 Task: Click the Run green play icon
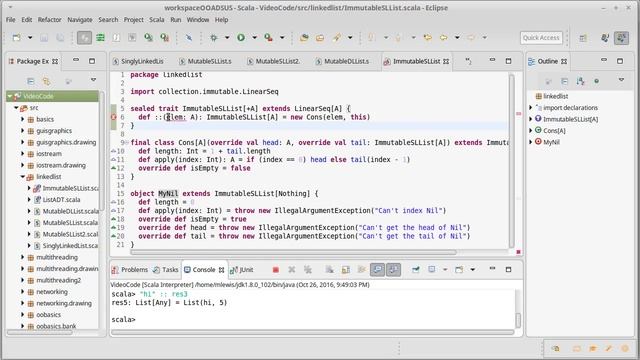241,38
